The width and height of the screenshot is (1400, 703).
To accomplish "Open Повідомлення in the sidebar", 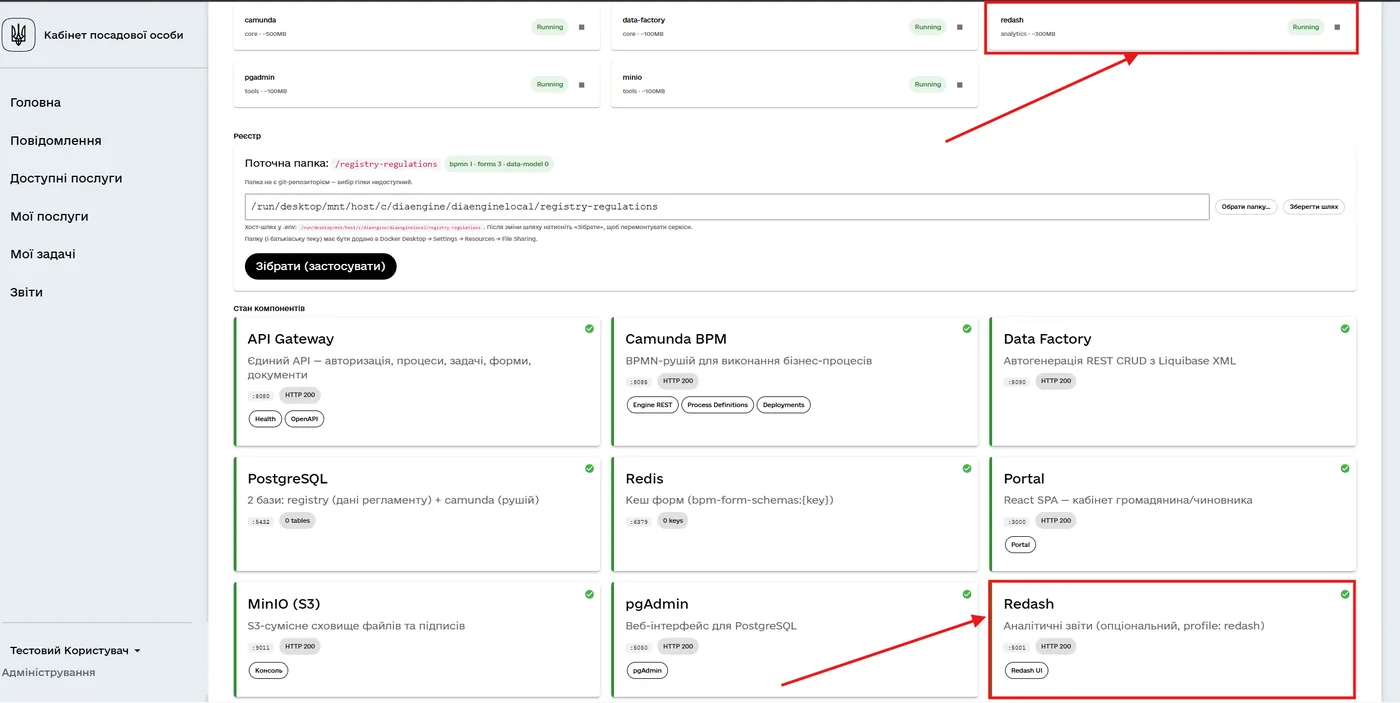I will 56,141.
